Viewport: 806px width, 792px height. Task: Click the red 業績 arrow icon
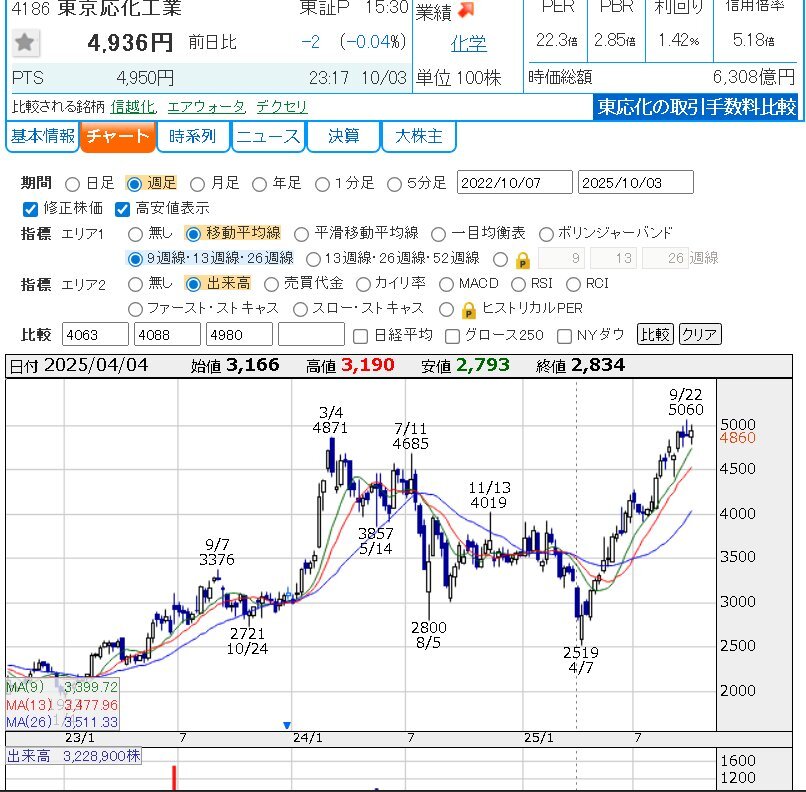466,11
